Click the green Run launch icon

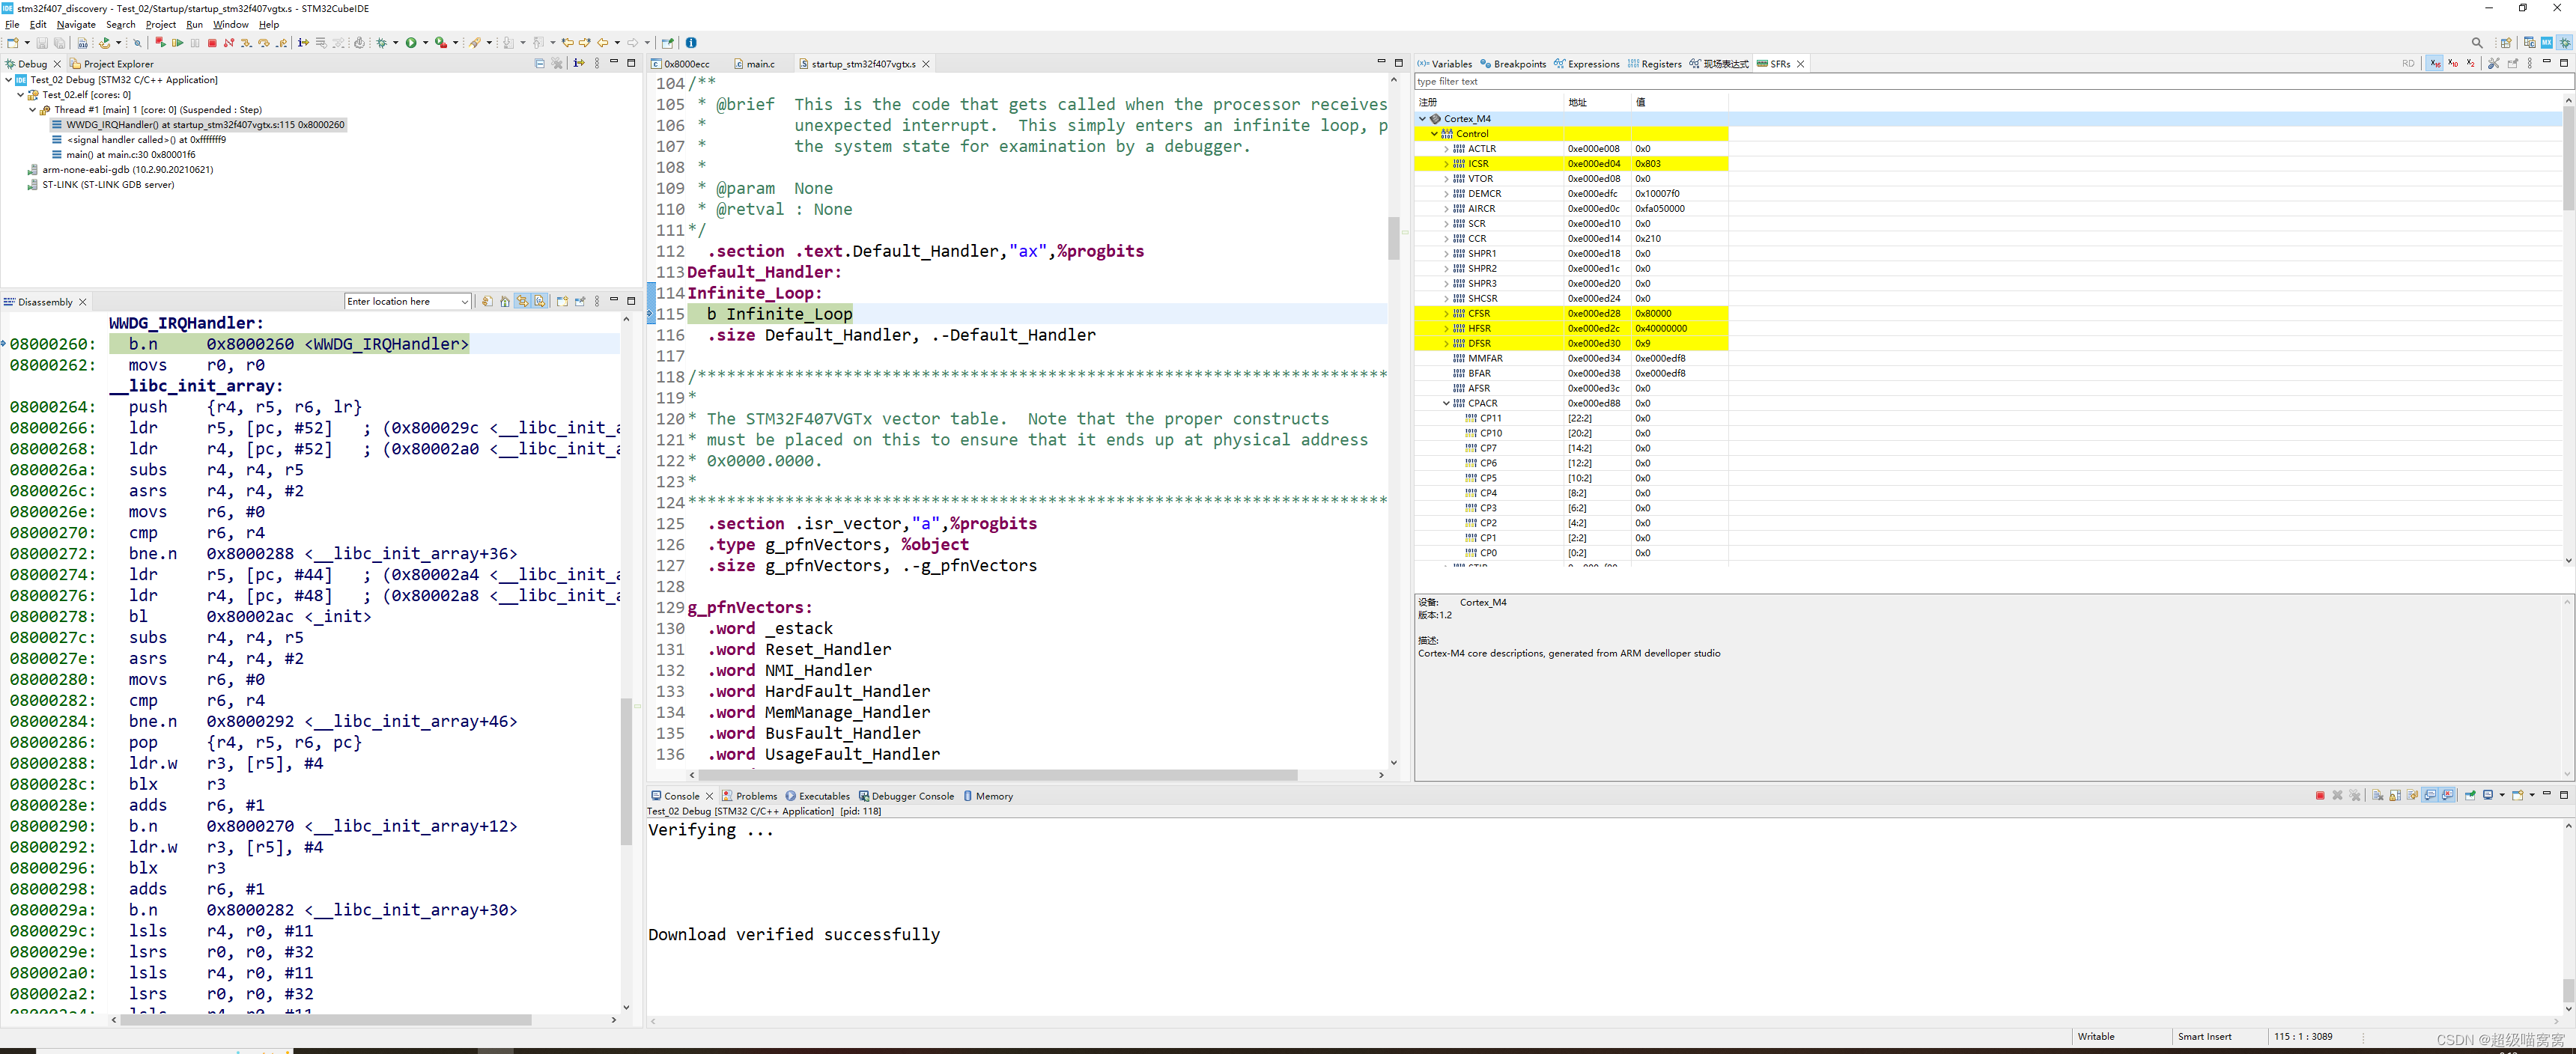point(411,43)
